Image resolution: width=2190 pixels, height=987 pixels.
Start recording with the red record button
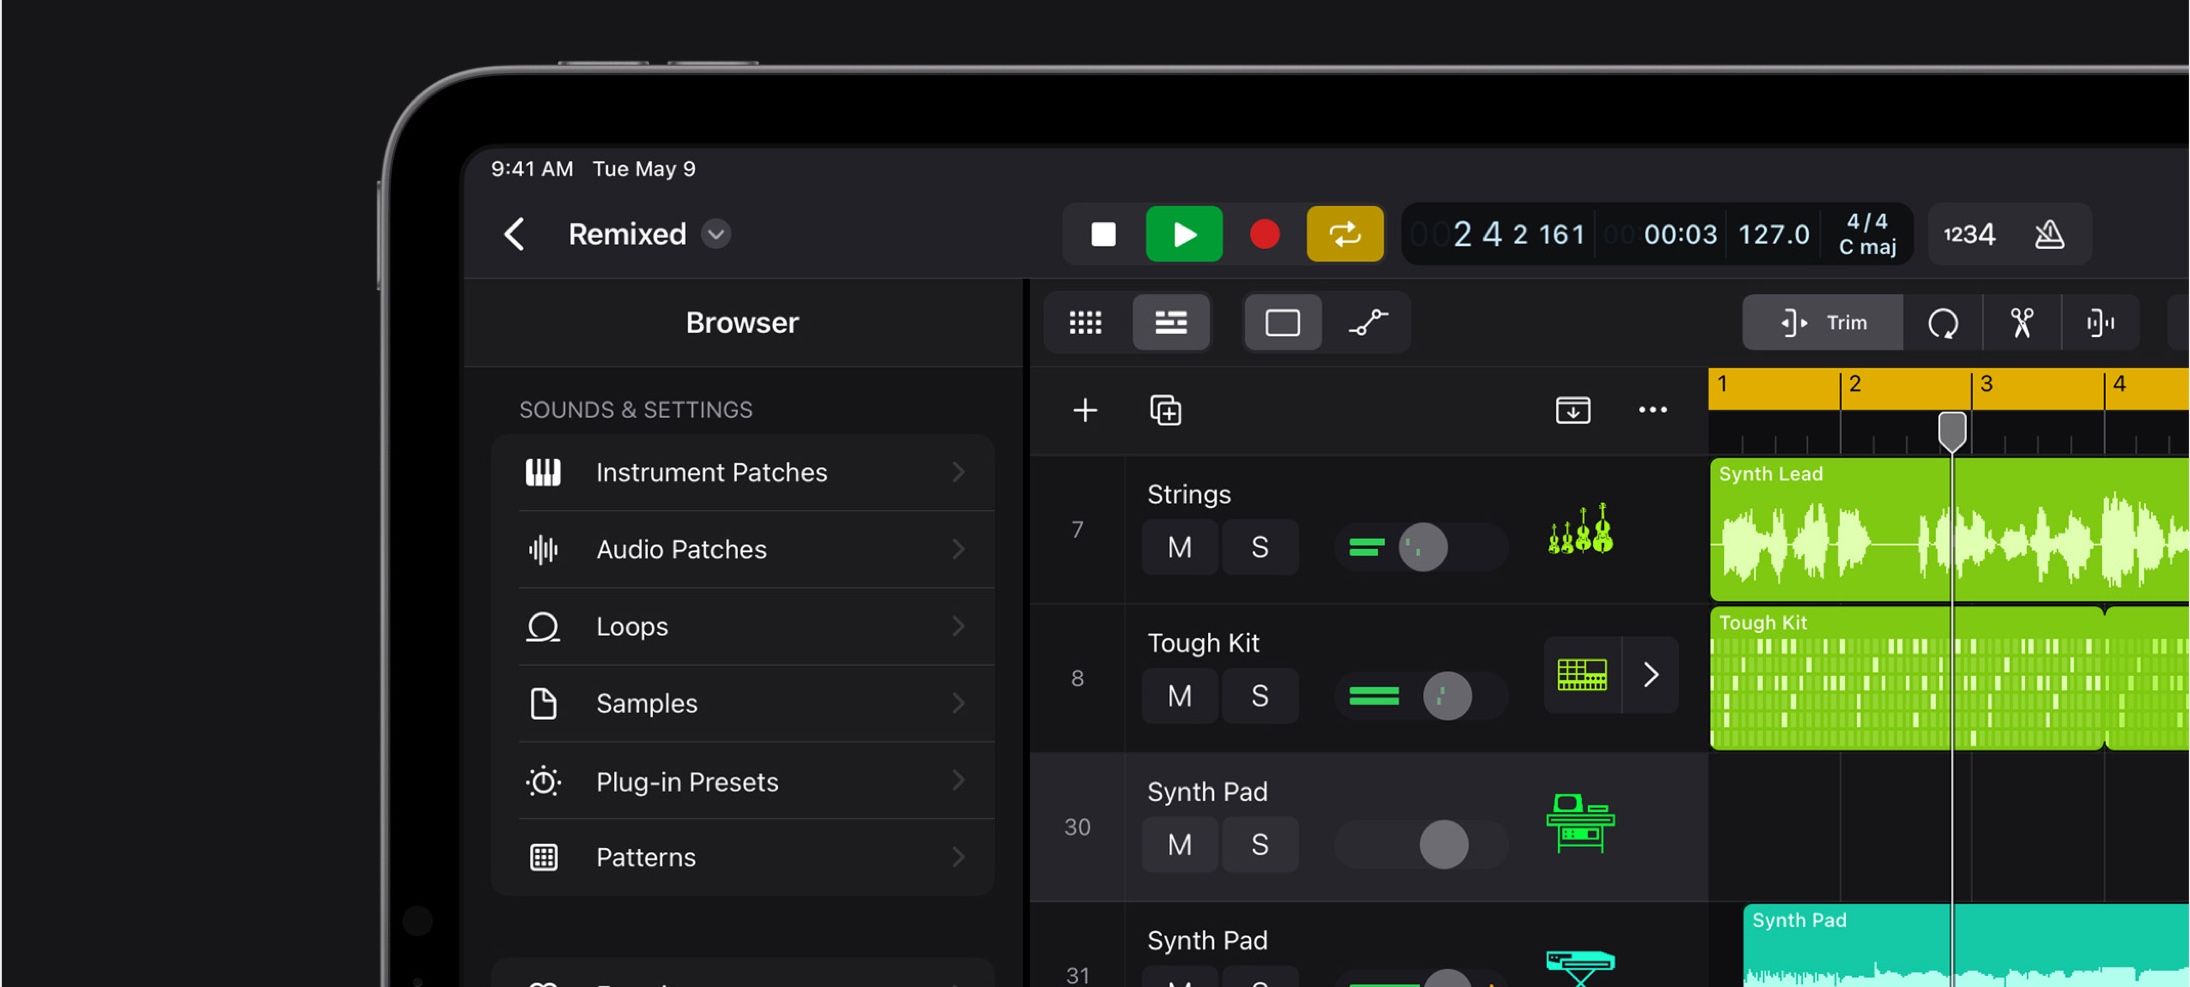click(x=1264, y=234)
